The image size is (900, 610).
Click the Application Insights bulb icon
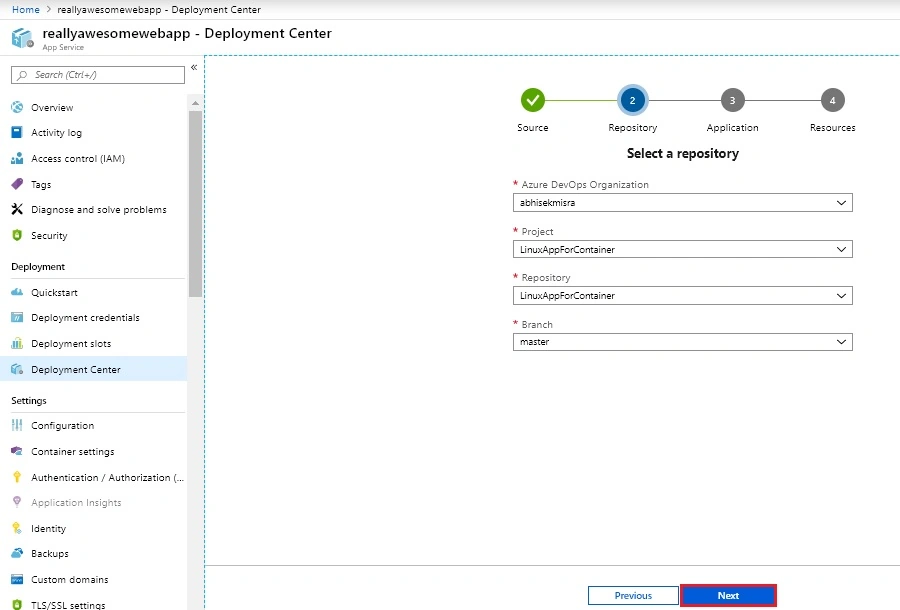coord(17,502)
